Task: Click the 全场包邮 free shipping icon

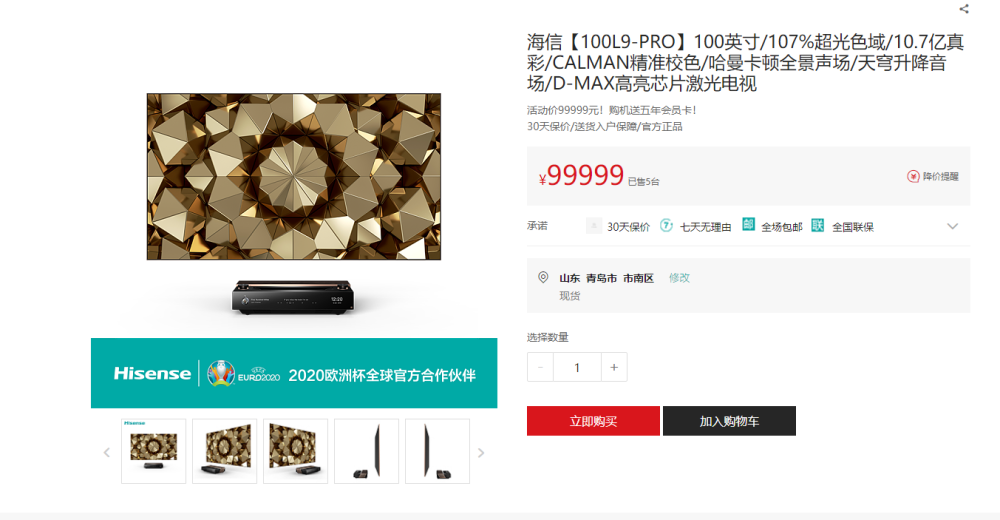Action: tap(748, 225)
